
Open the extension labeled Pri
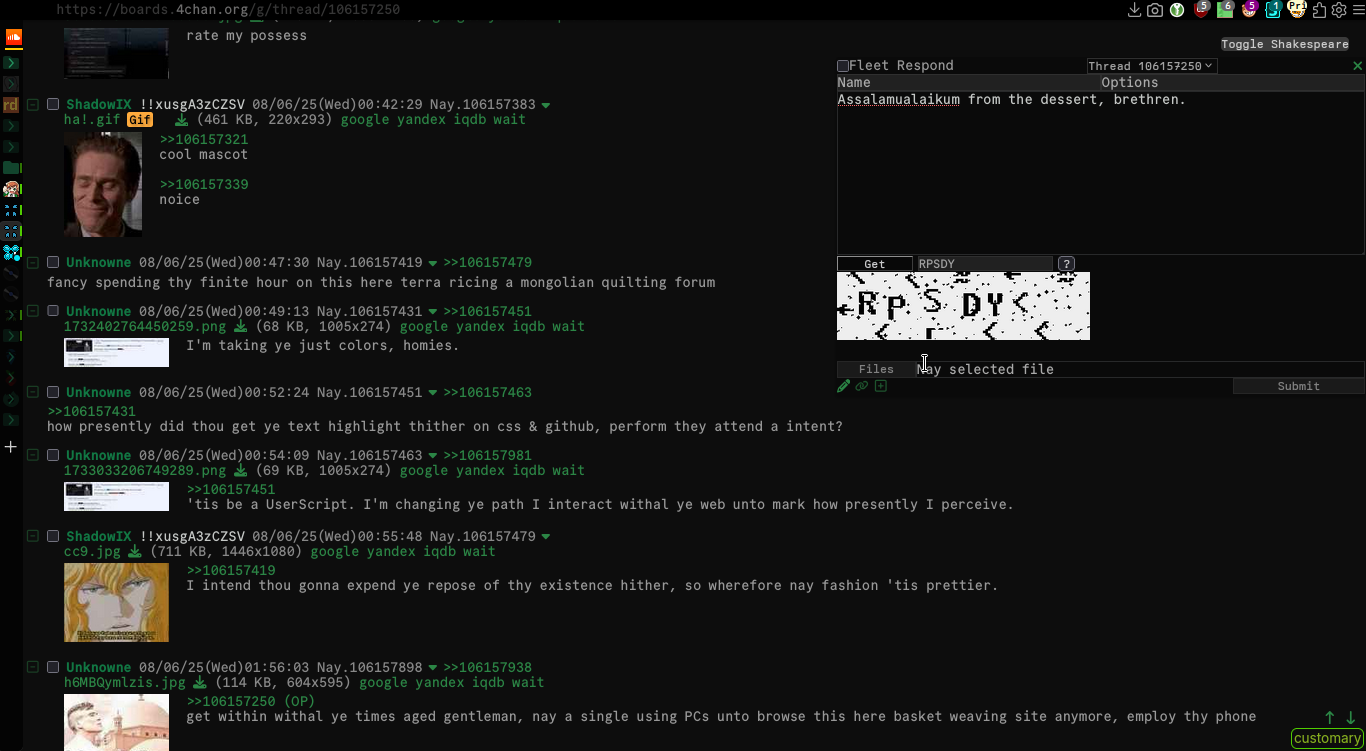[1297, 10]
